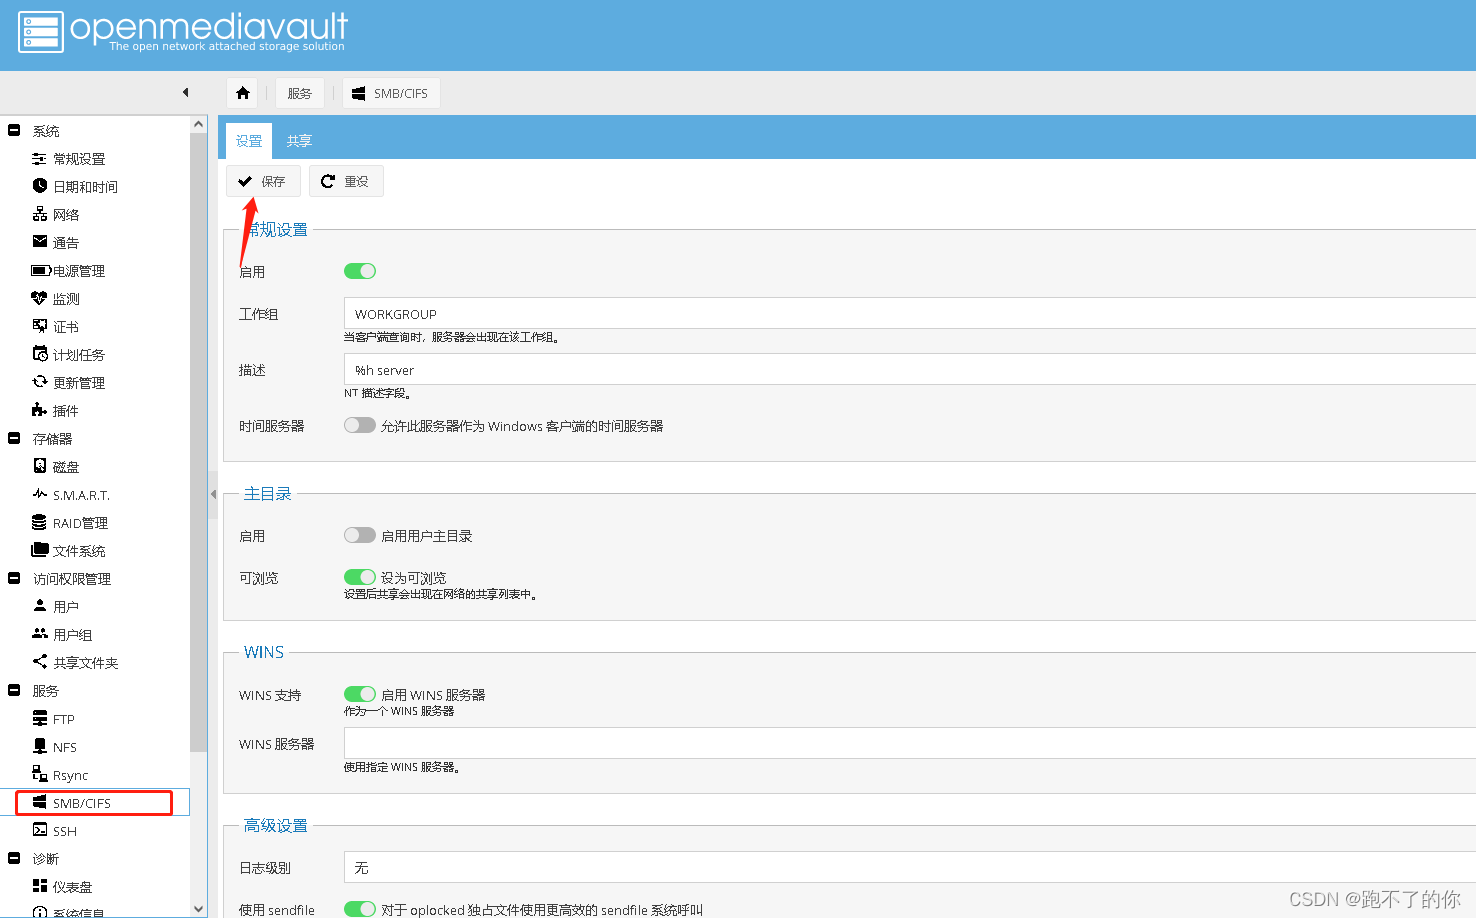Toggle the 启用 switch under 常规设置
The height and width of the screenshot is (918, 1476).
(x=360, y=271)
